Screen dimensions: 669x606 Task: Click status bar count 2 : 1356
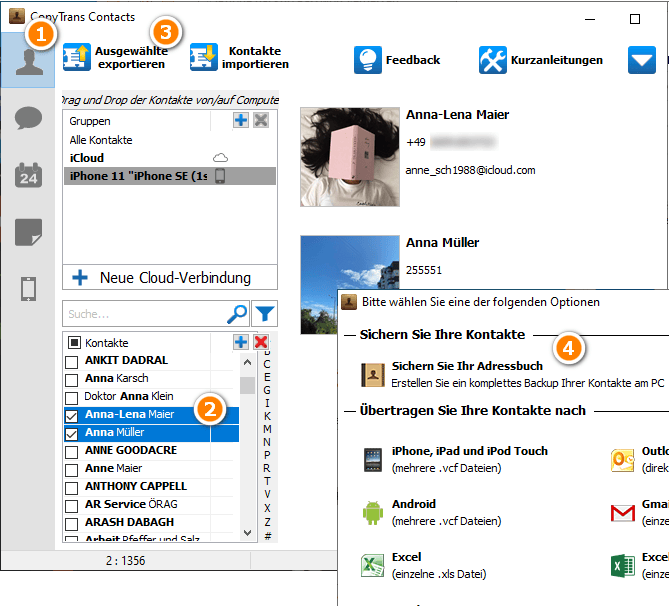tap(125, 560)
